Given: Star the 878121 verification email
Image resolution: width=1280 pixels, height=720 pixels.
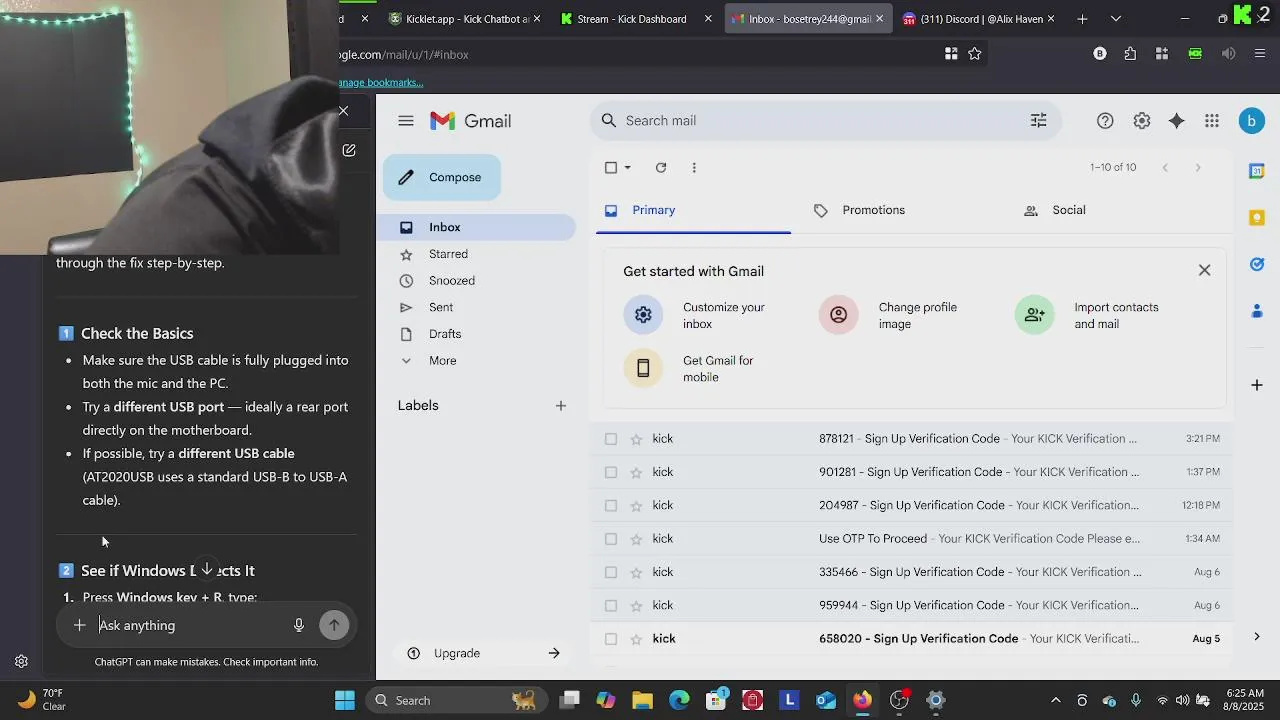Looking at the screenshot, I should click(x=636, y=439).
